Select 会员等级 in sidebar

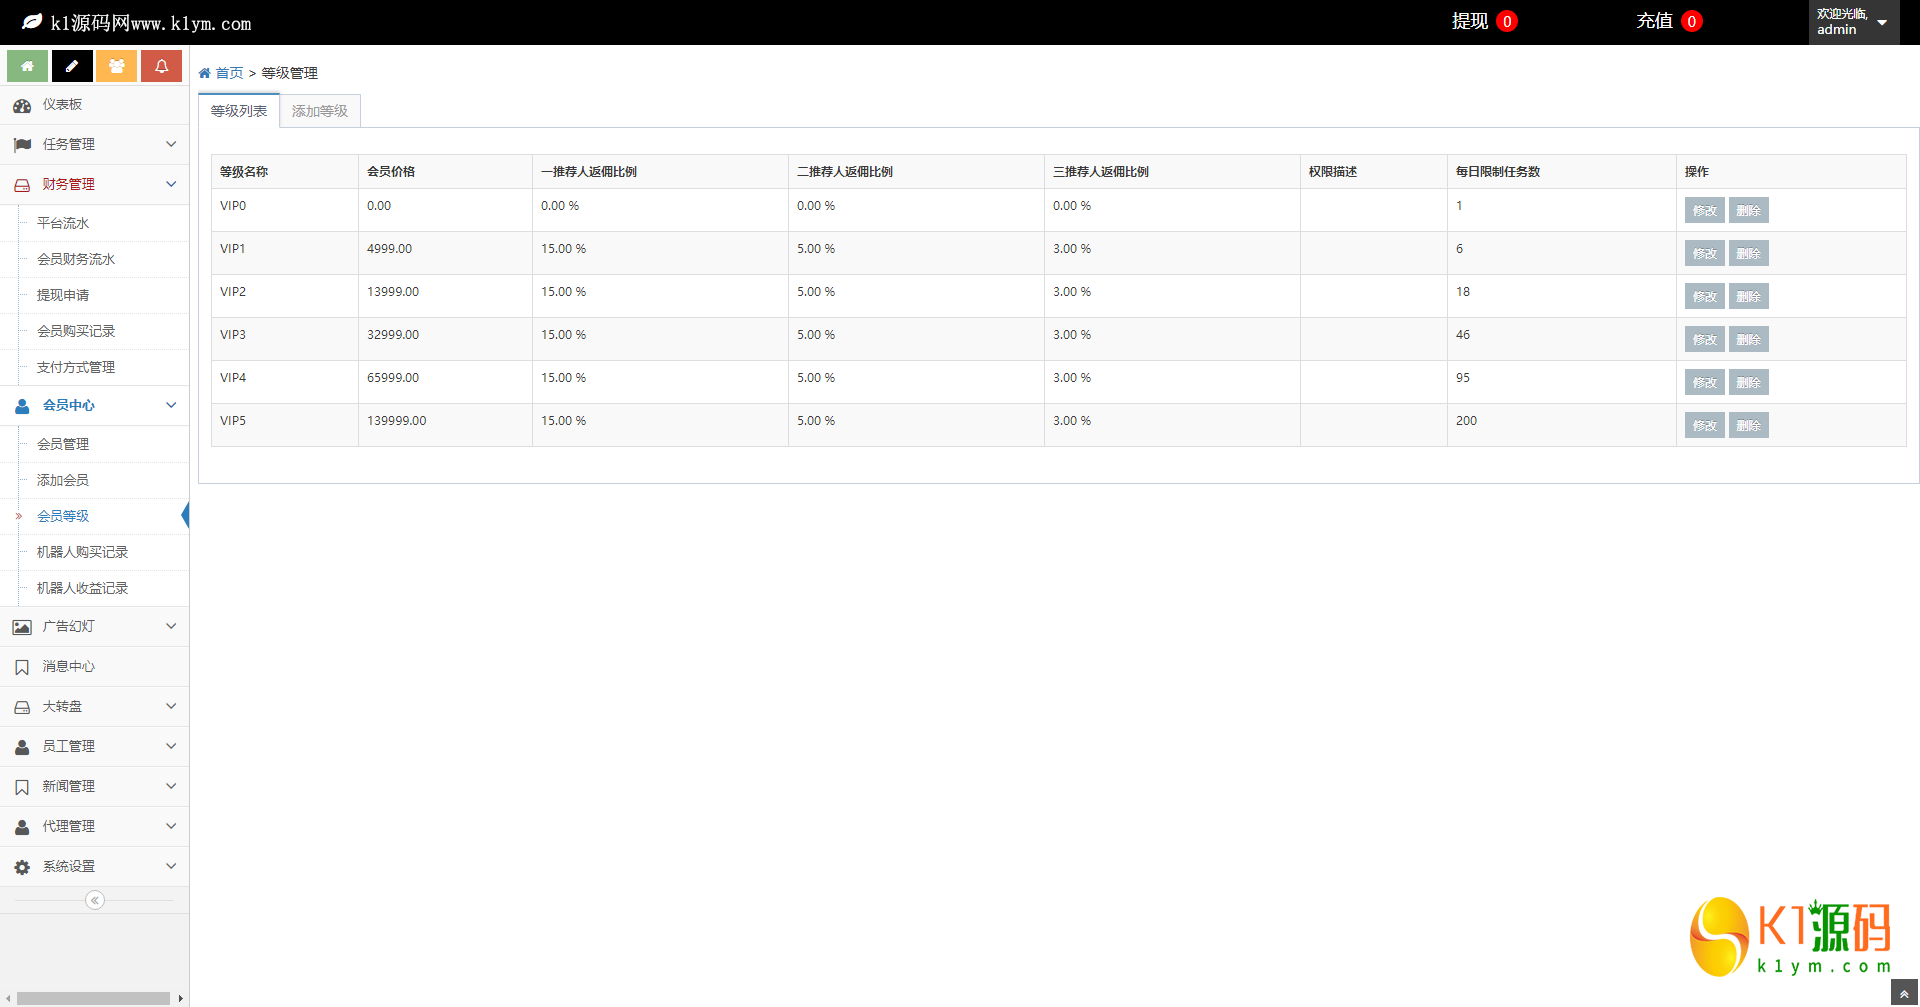63,516
